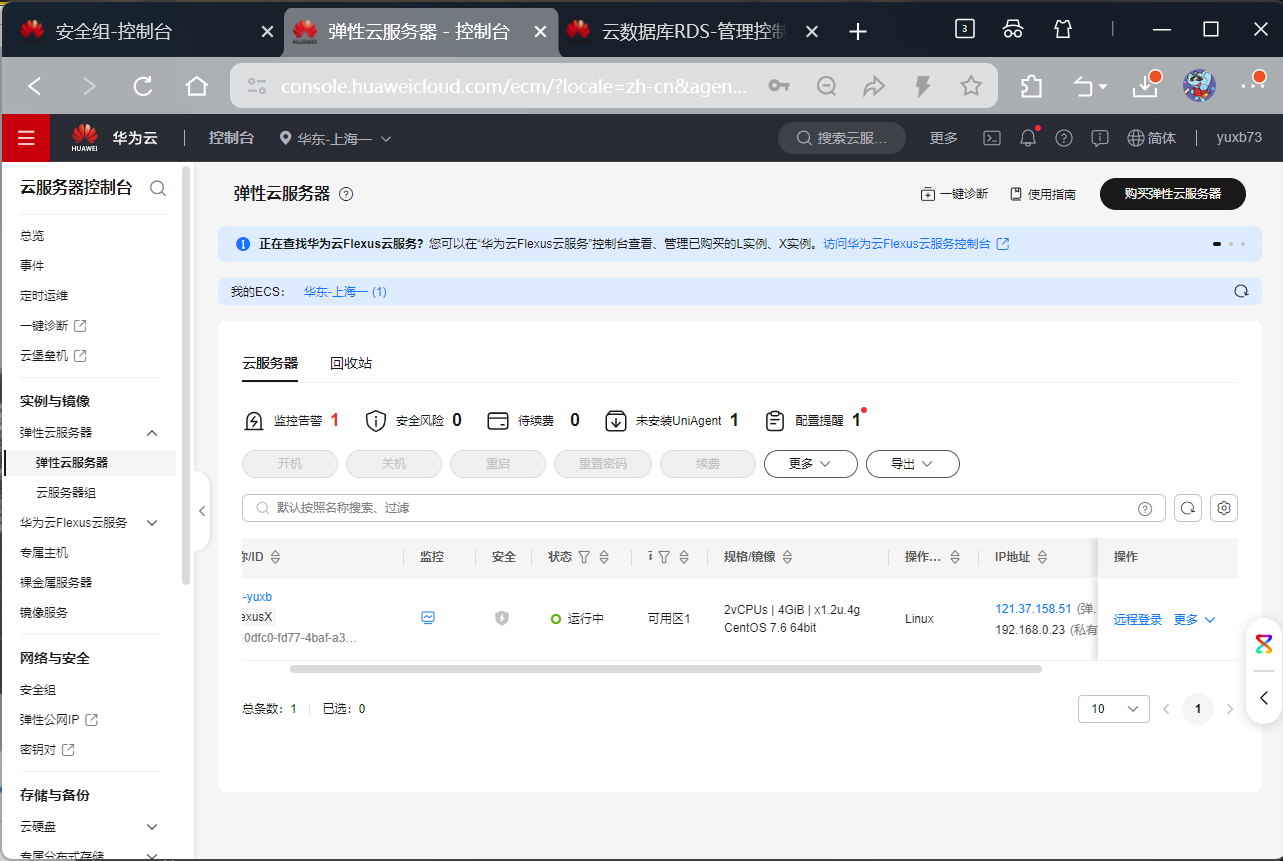Click 远程登录 for the server
The height and width of the screenshot is (861, 1283).
(x=1138, y=620)
